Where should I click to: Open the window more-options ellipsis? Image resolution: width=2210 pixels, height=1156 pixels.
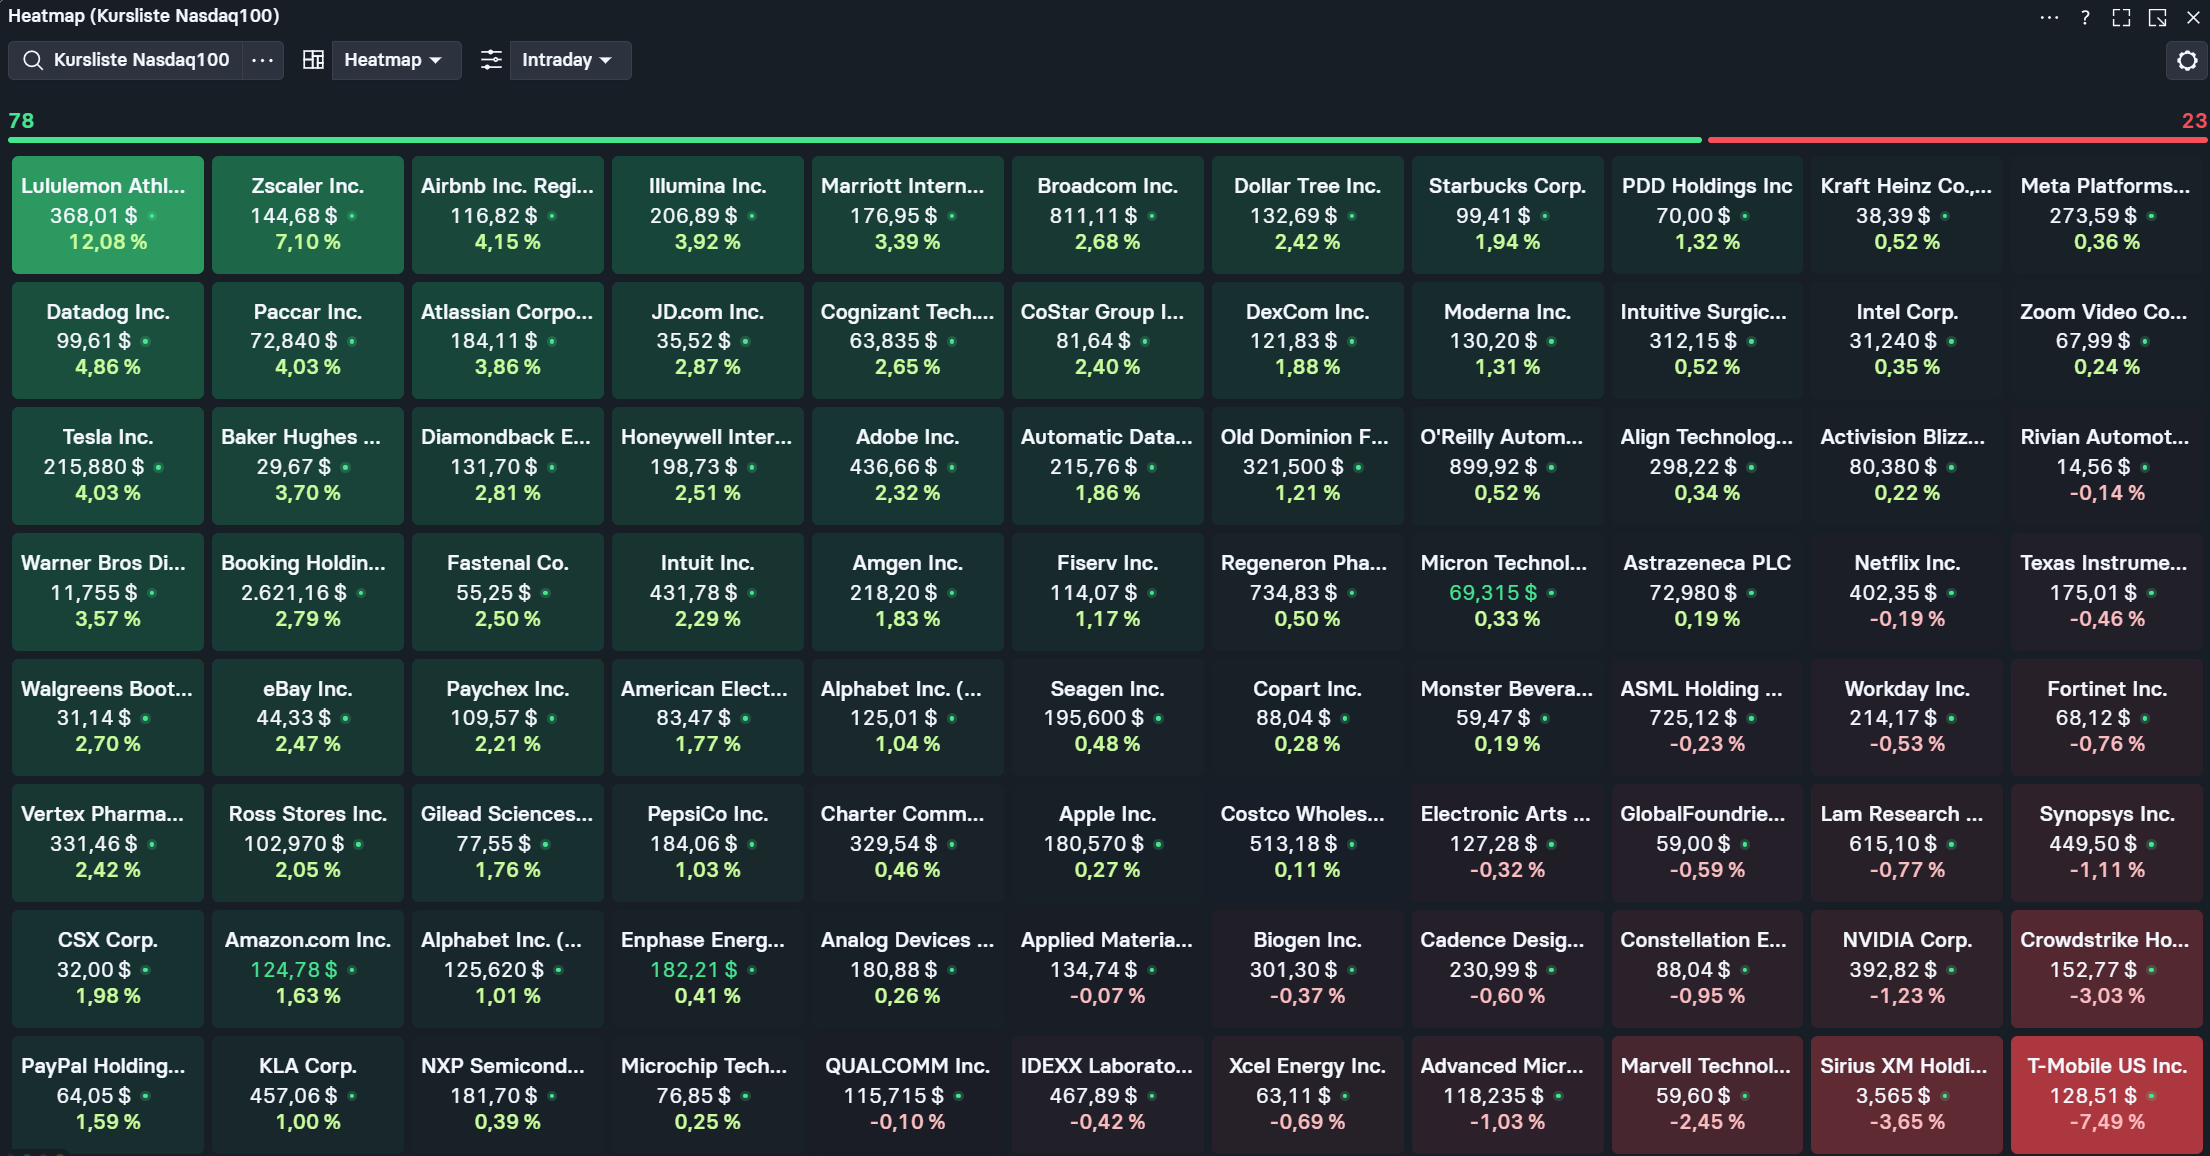tap(2049, 17)
